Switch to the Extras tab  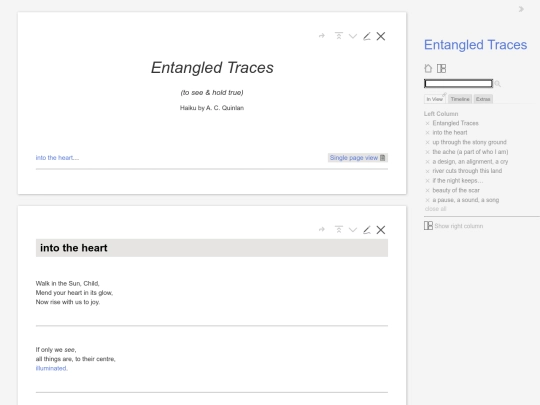click(x=483, y=99)
